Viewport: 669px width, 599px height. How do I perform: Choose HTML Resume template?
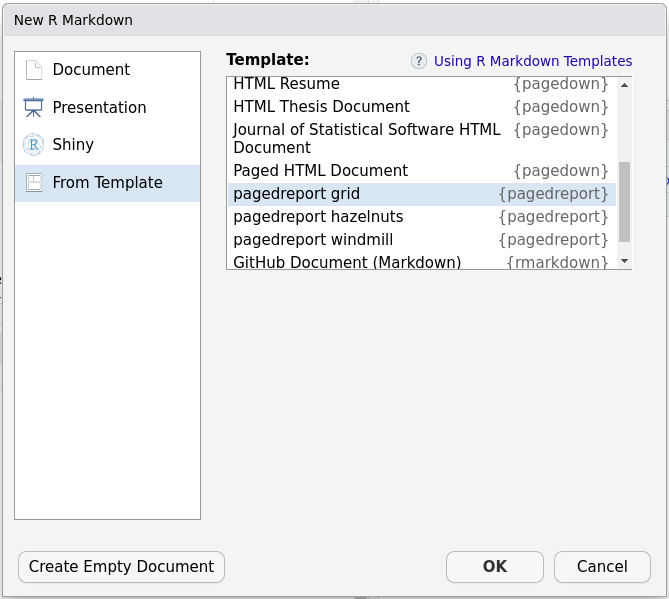click(286, 85)
